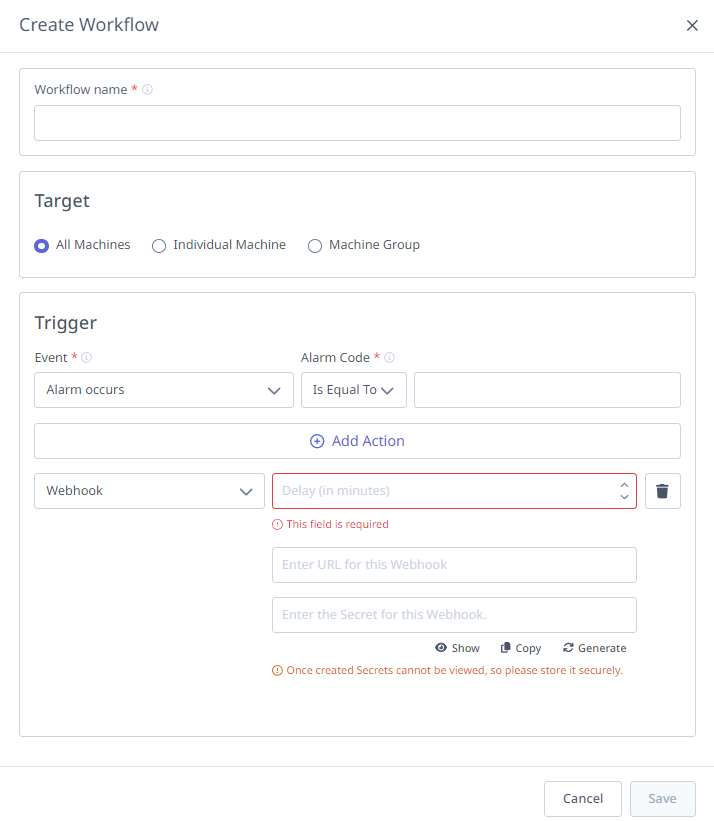The width and height of the screenshot is (714, 821).
Task: Select the All Machines radio option
Action: coord(41,246)
